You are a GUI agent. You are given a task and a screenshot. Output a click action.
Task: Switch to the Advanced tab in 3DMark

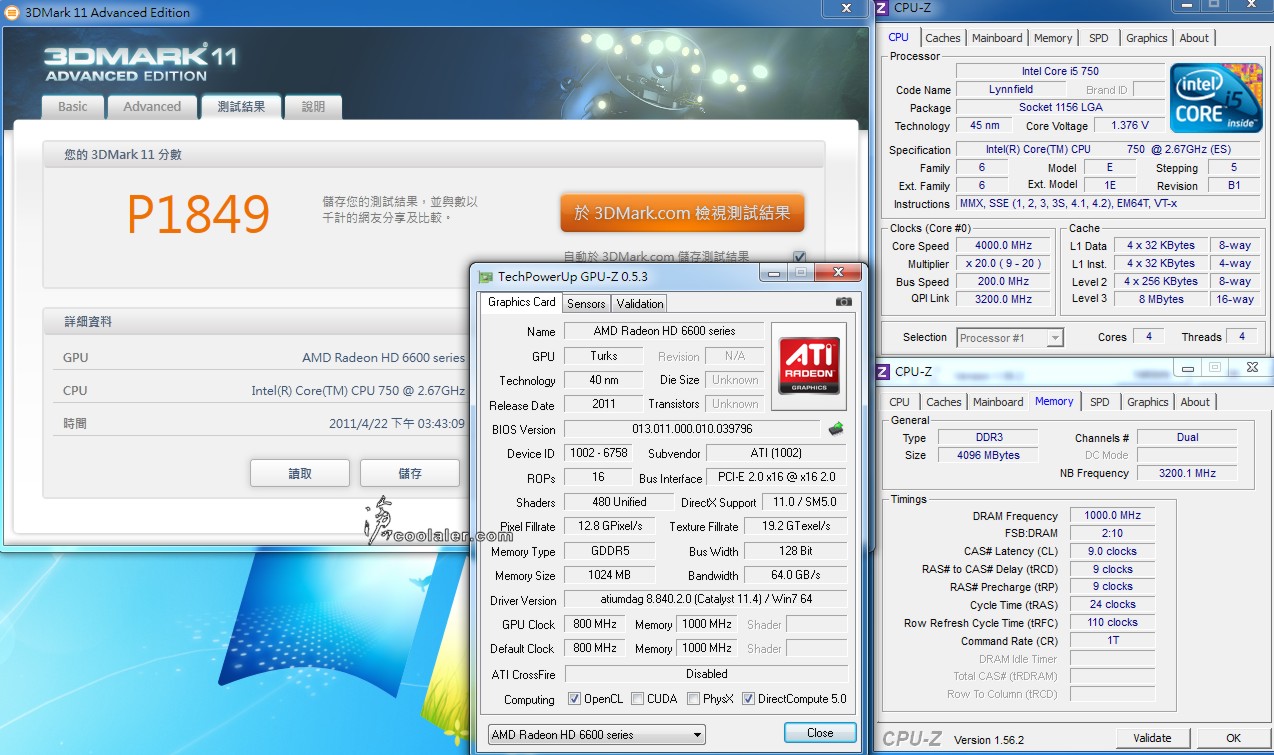click(152, 107)
